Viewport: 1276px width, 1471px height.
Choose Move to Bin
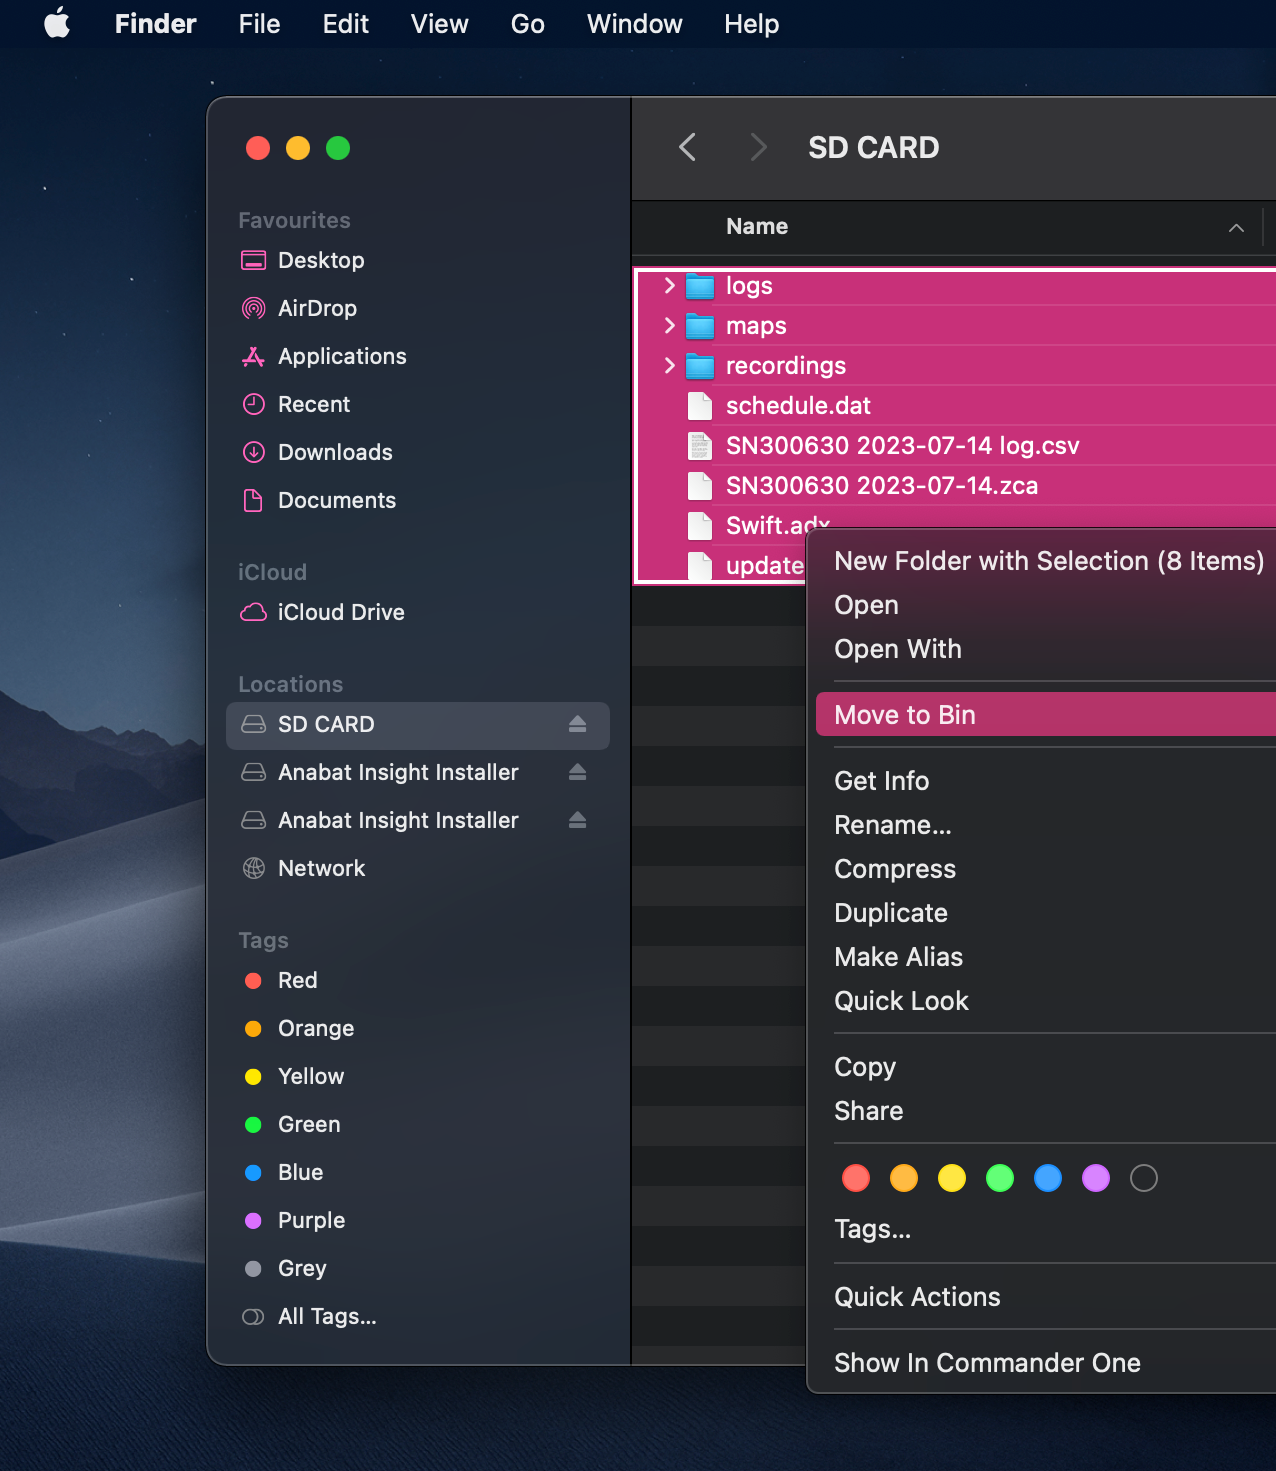(904, 715)
